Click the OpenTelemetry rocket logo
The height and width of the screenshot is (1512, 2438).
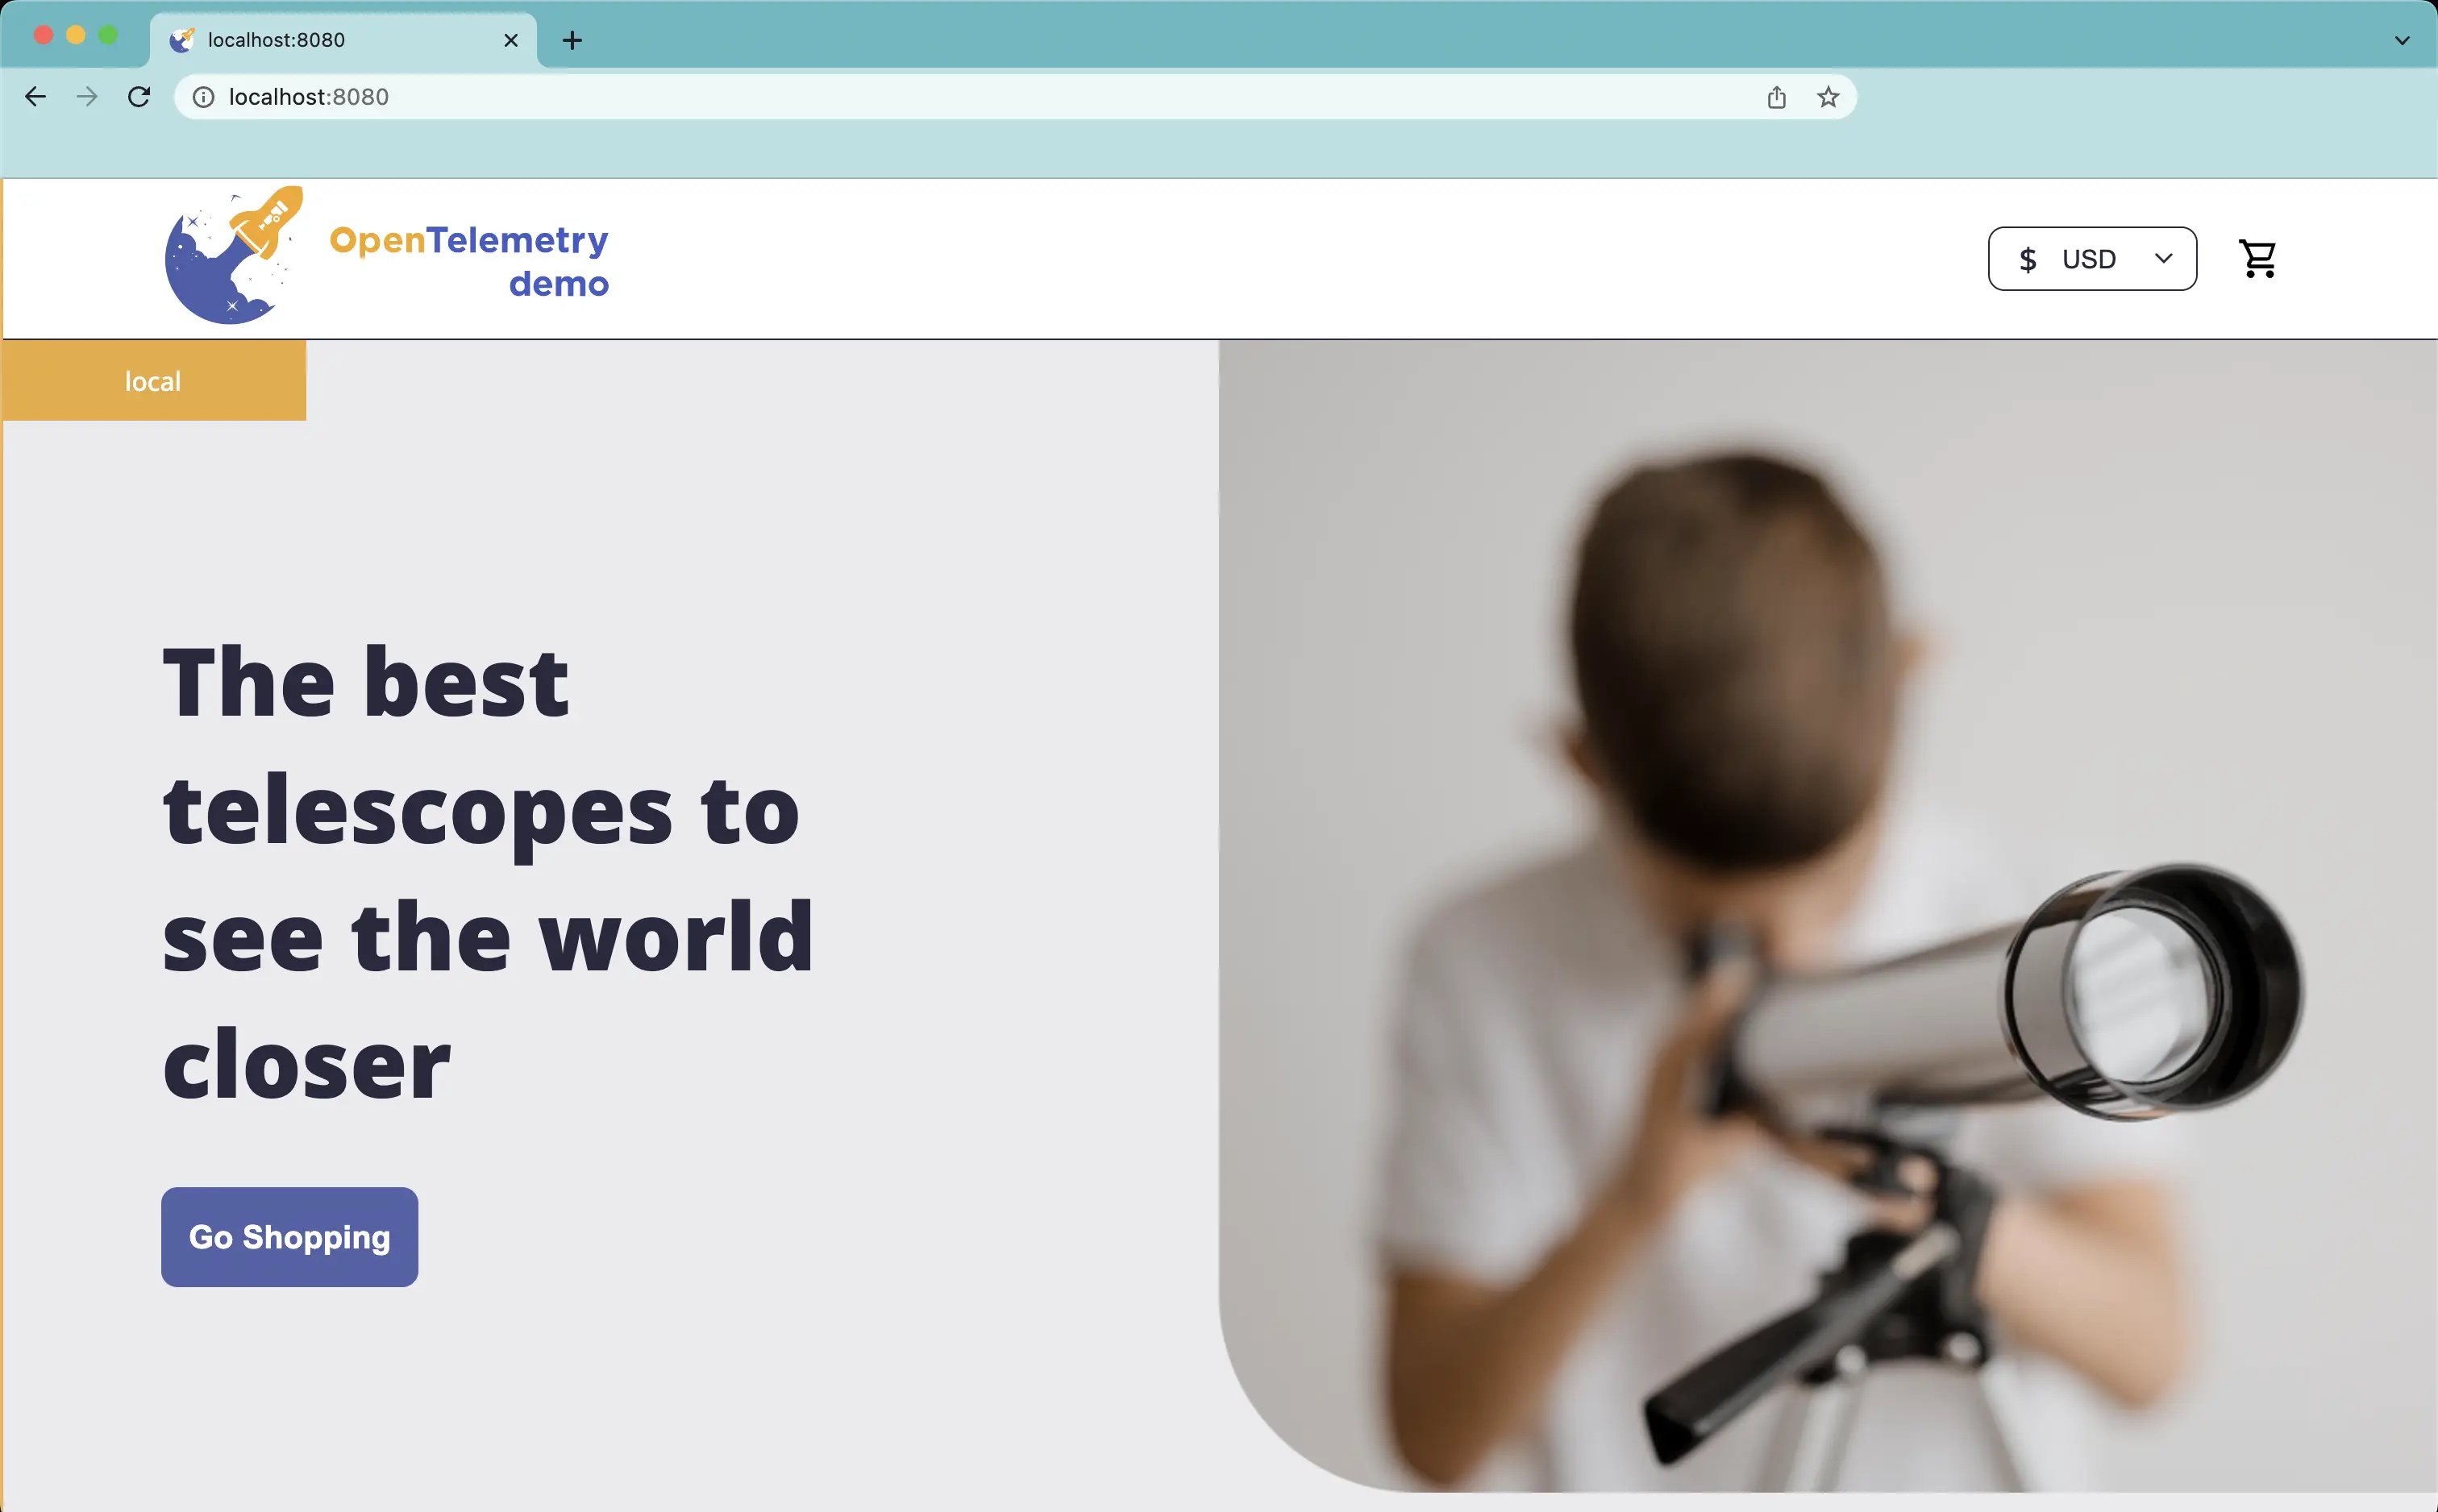pyautogui.click(x=233, y=256)
